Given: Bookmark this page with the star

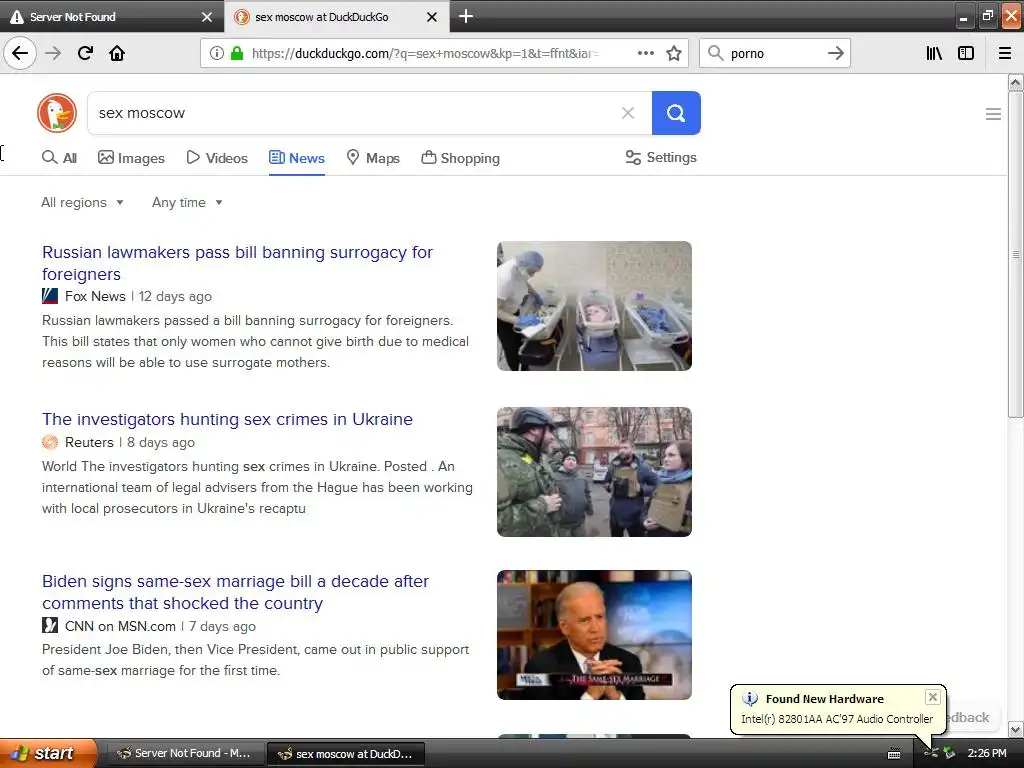Looking at the screenshot, I should coord(674,53).
